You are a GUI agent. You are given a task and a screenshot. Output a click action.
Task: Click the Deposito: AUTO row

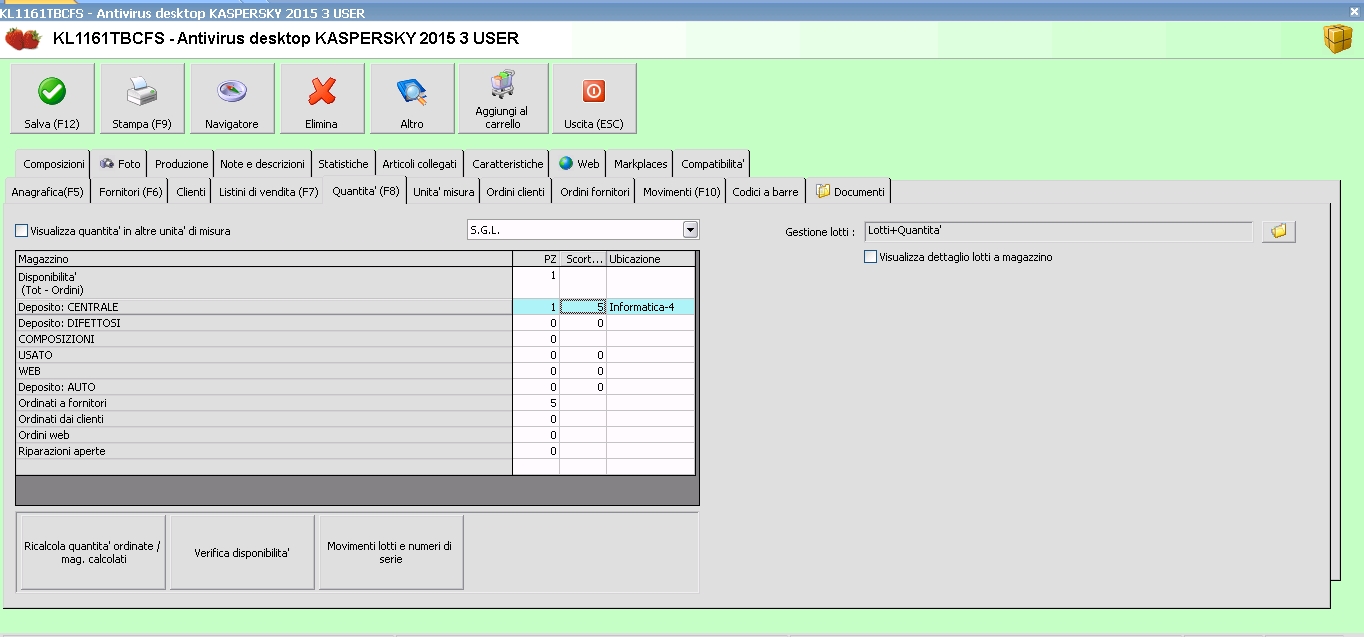[355, 387]
